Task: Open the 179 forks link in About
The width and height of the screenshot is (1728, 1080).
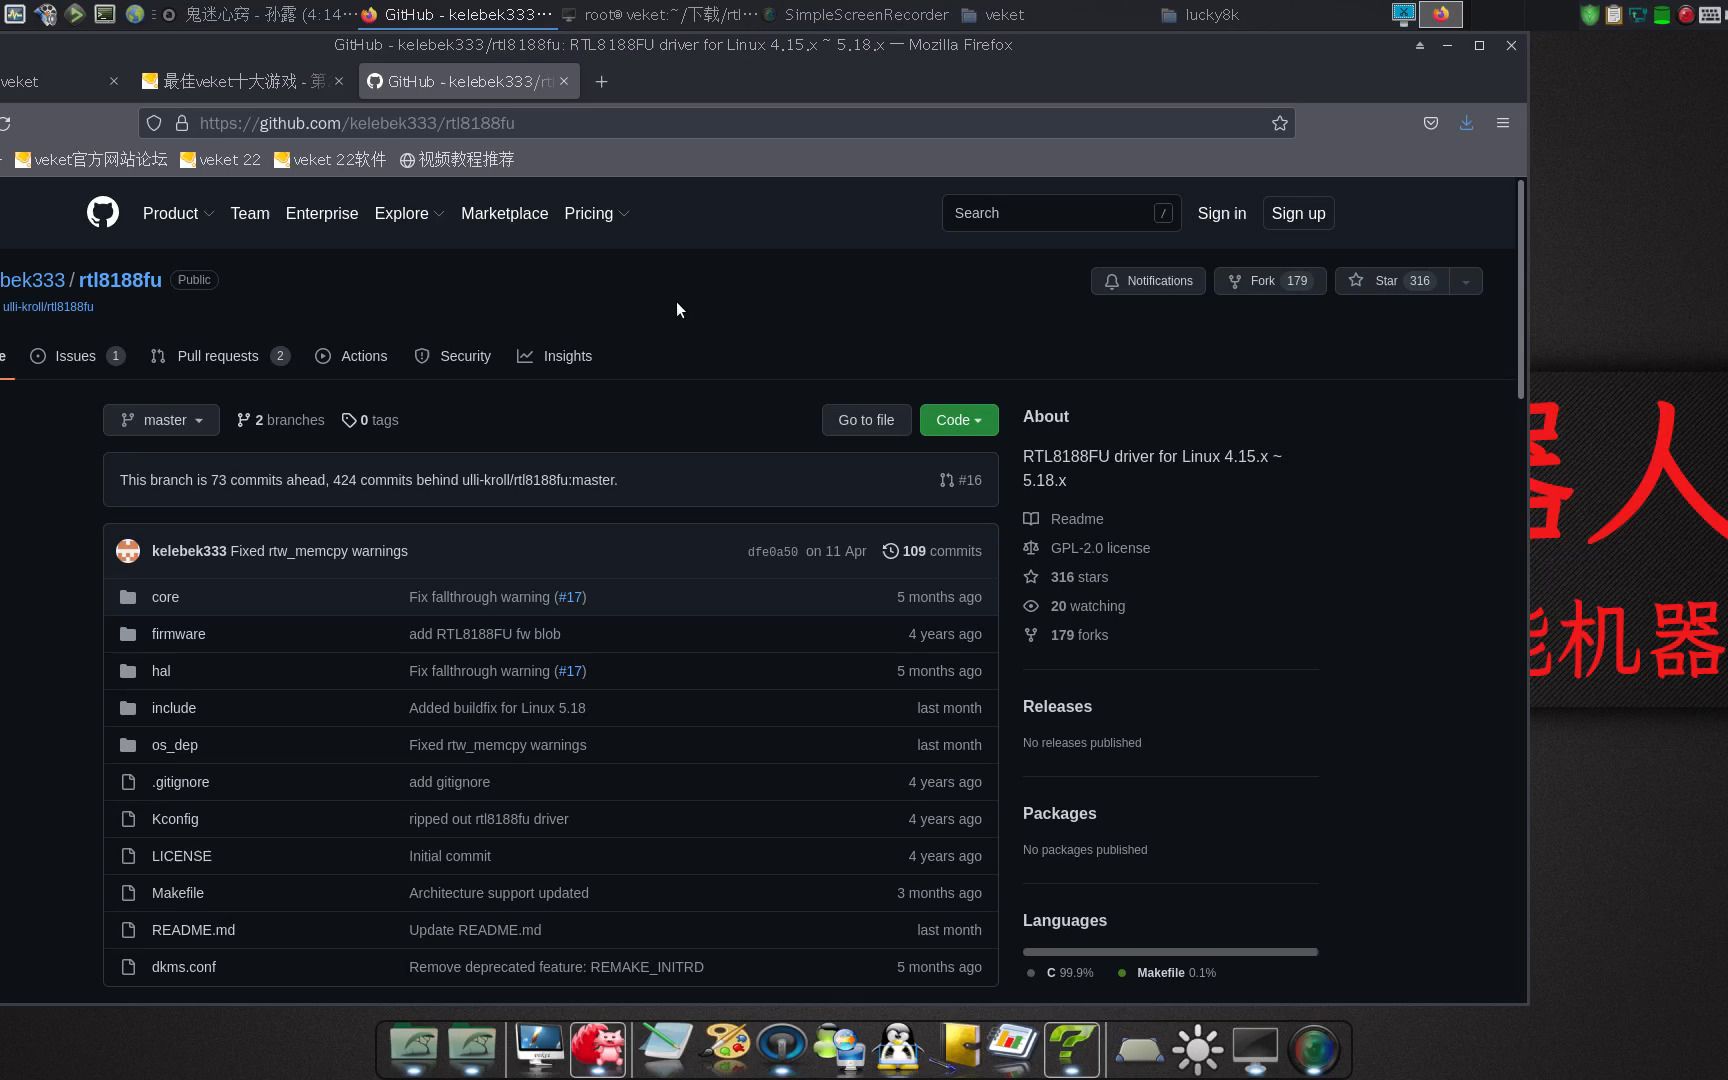Action: point(1066,635)
